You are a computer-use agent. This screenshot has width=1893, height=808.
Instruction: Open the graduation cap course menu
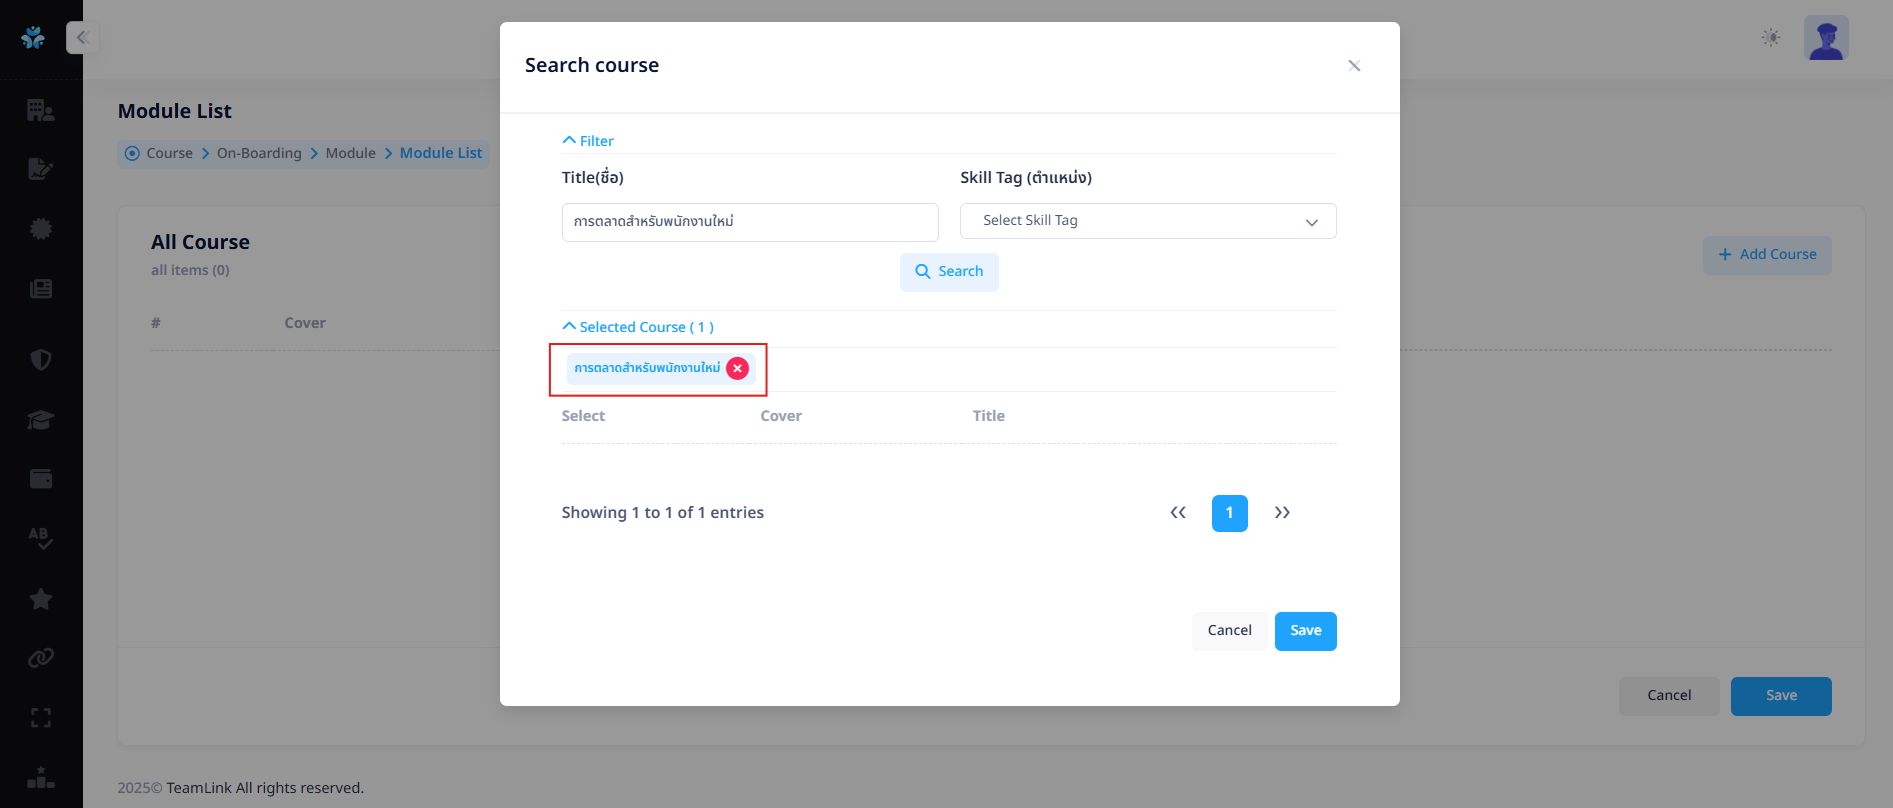41,419
